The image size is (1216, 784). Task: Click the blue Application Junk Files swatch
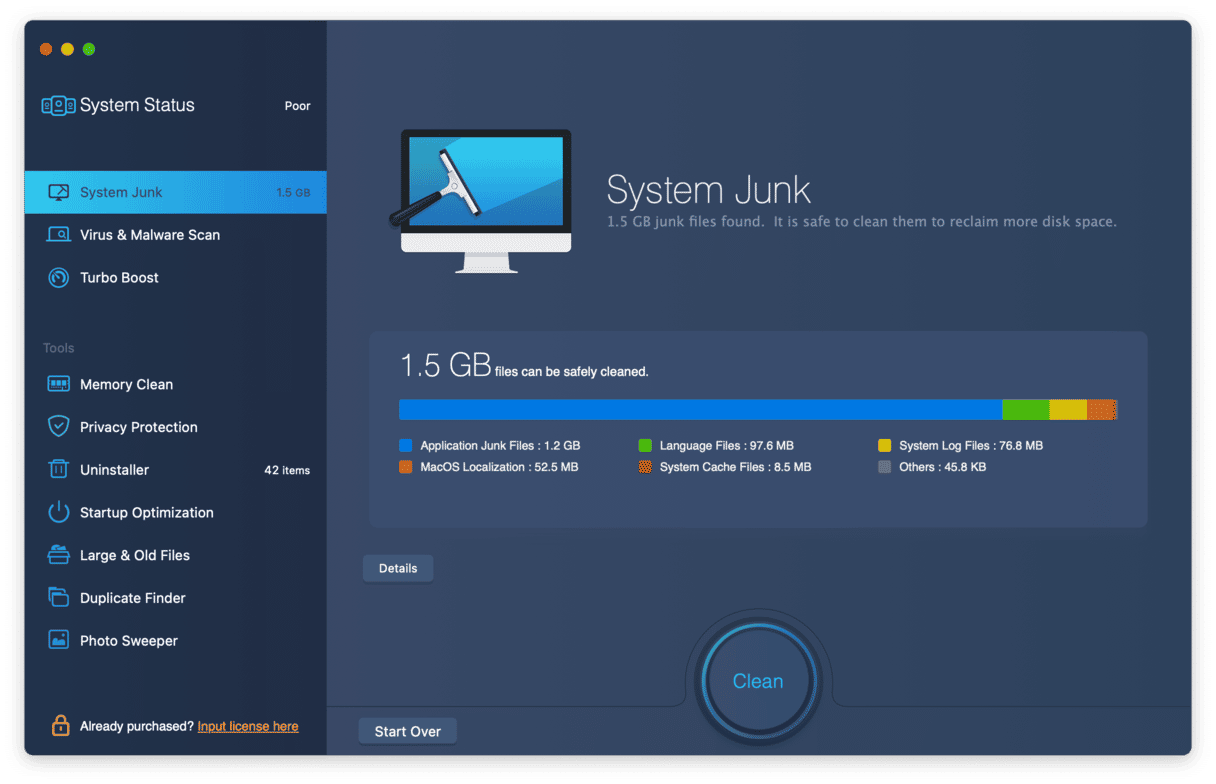[x=406, y=446]
